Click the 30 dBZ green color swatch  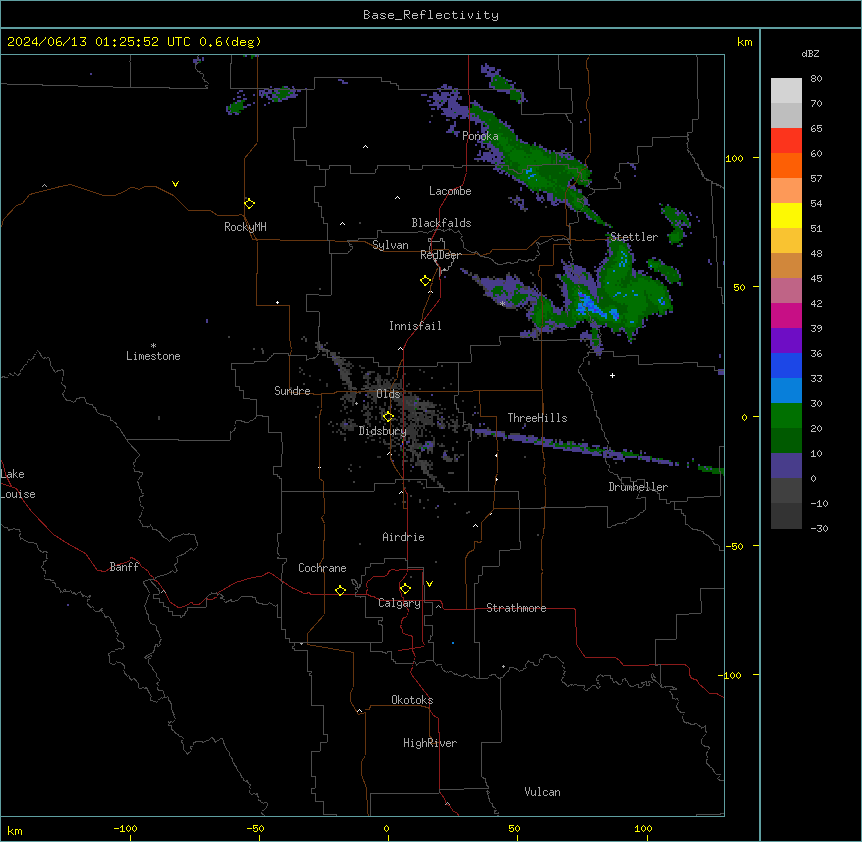(x=786, y=416)
